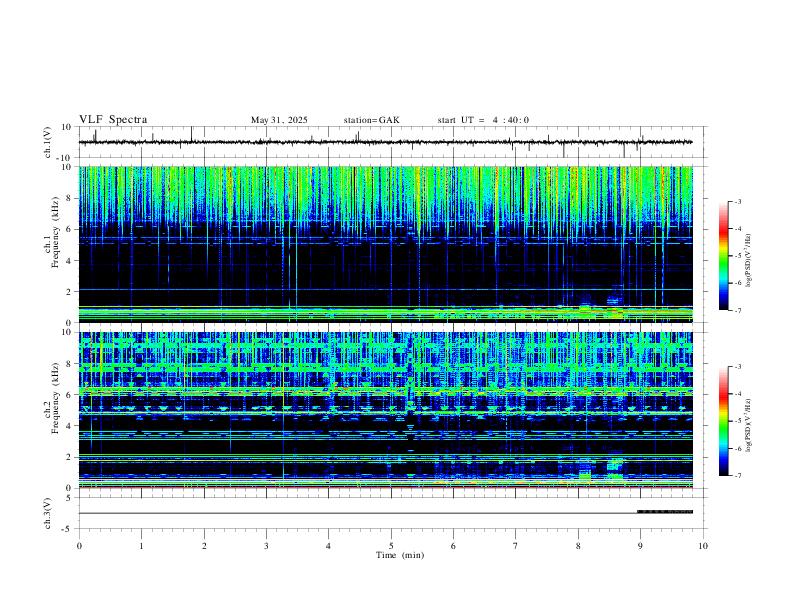792x612 pixels.
Task: Click the time axis tick label '5'
Action: tap(391, 546)
